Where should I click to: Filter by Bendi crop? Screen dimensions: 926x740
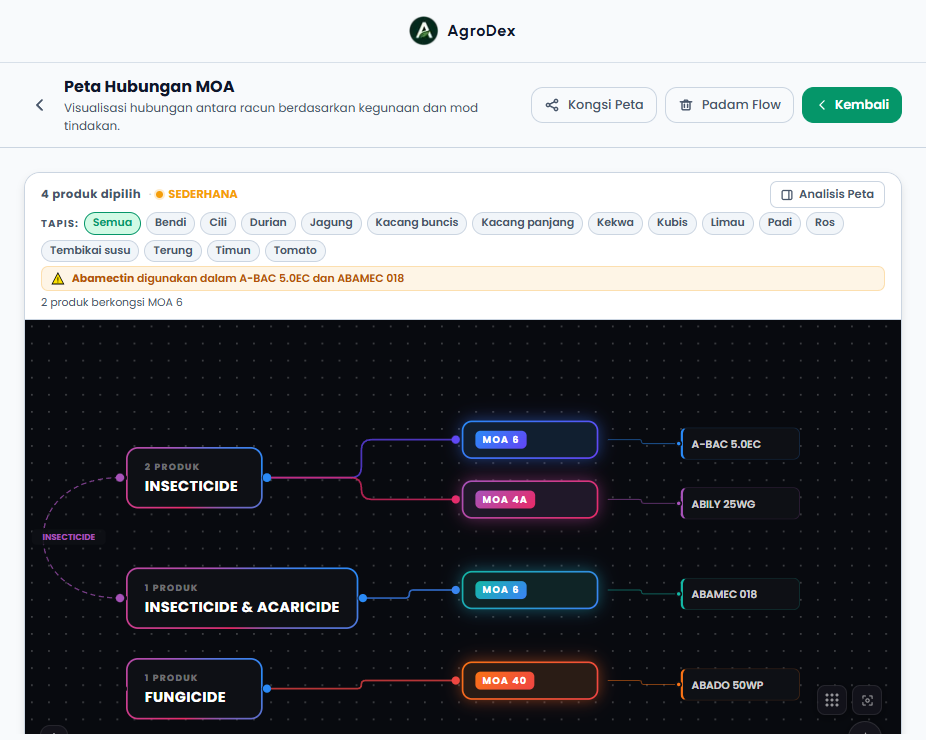click(170, 223)
